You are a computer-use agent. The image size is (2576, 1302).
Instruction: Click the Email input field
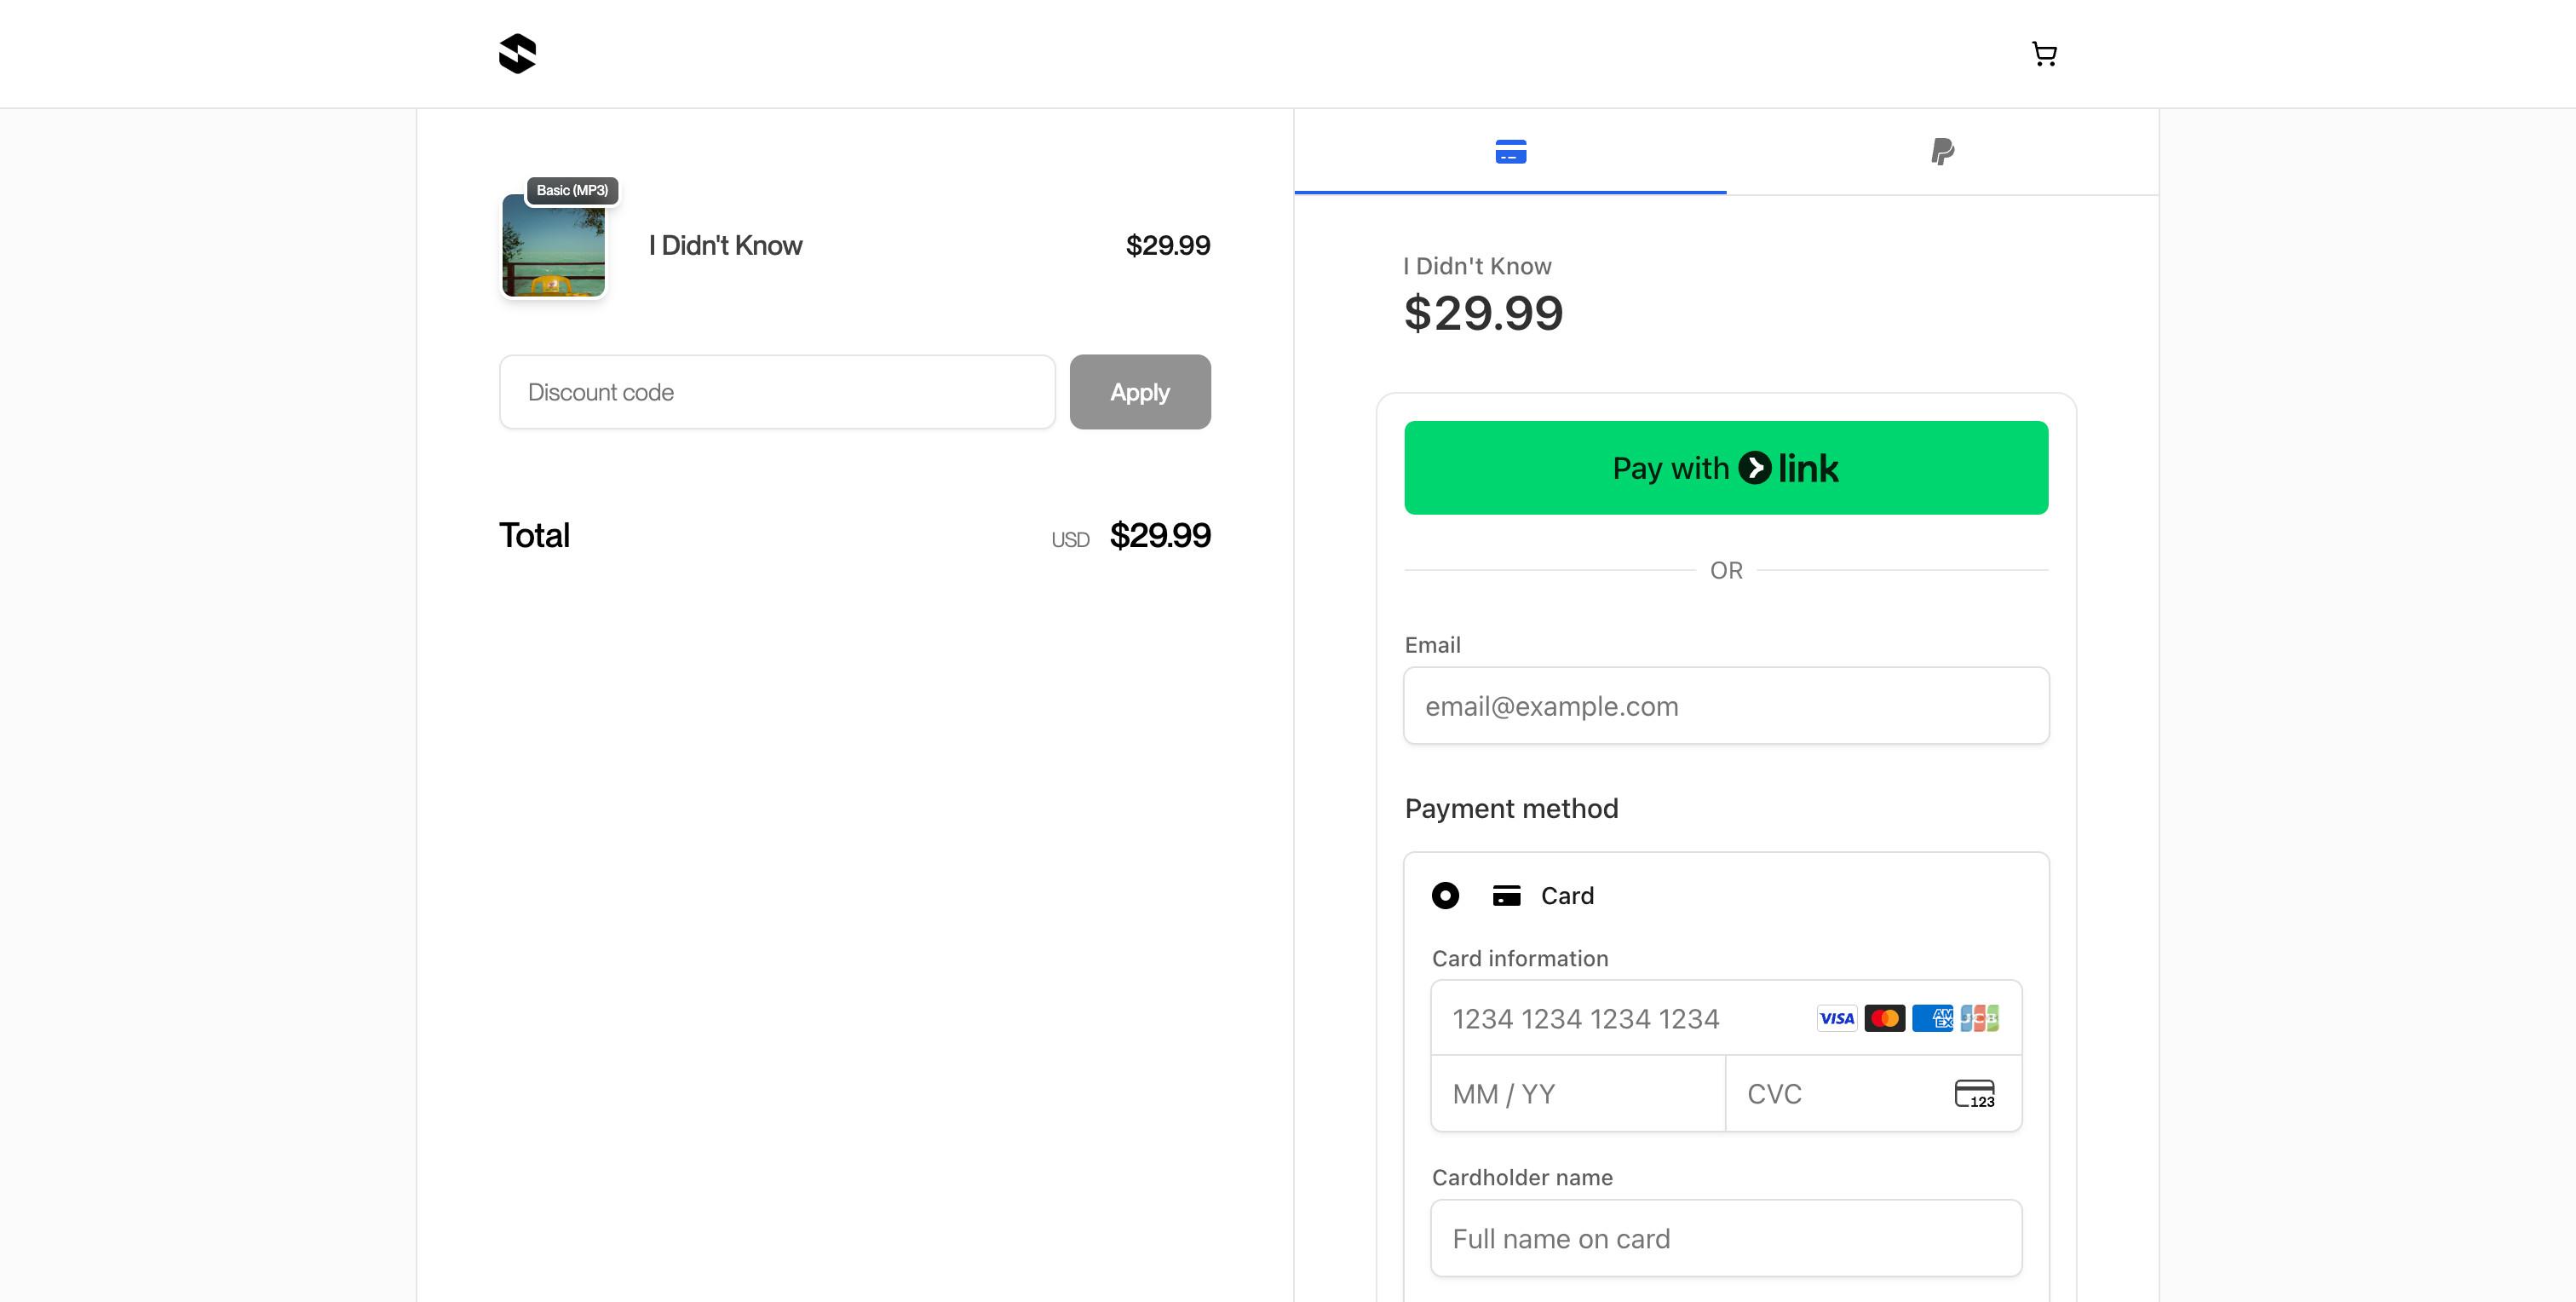pyautogui.click(x=1726, y=706)
